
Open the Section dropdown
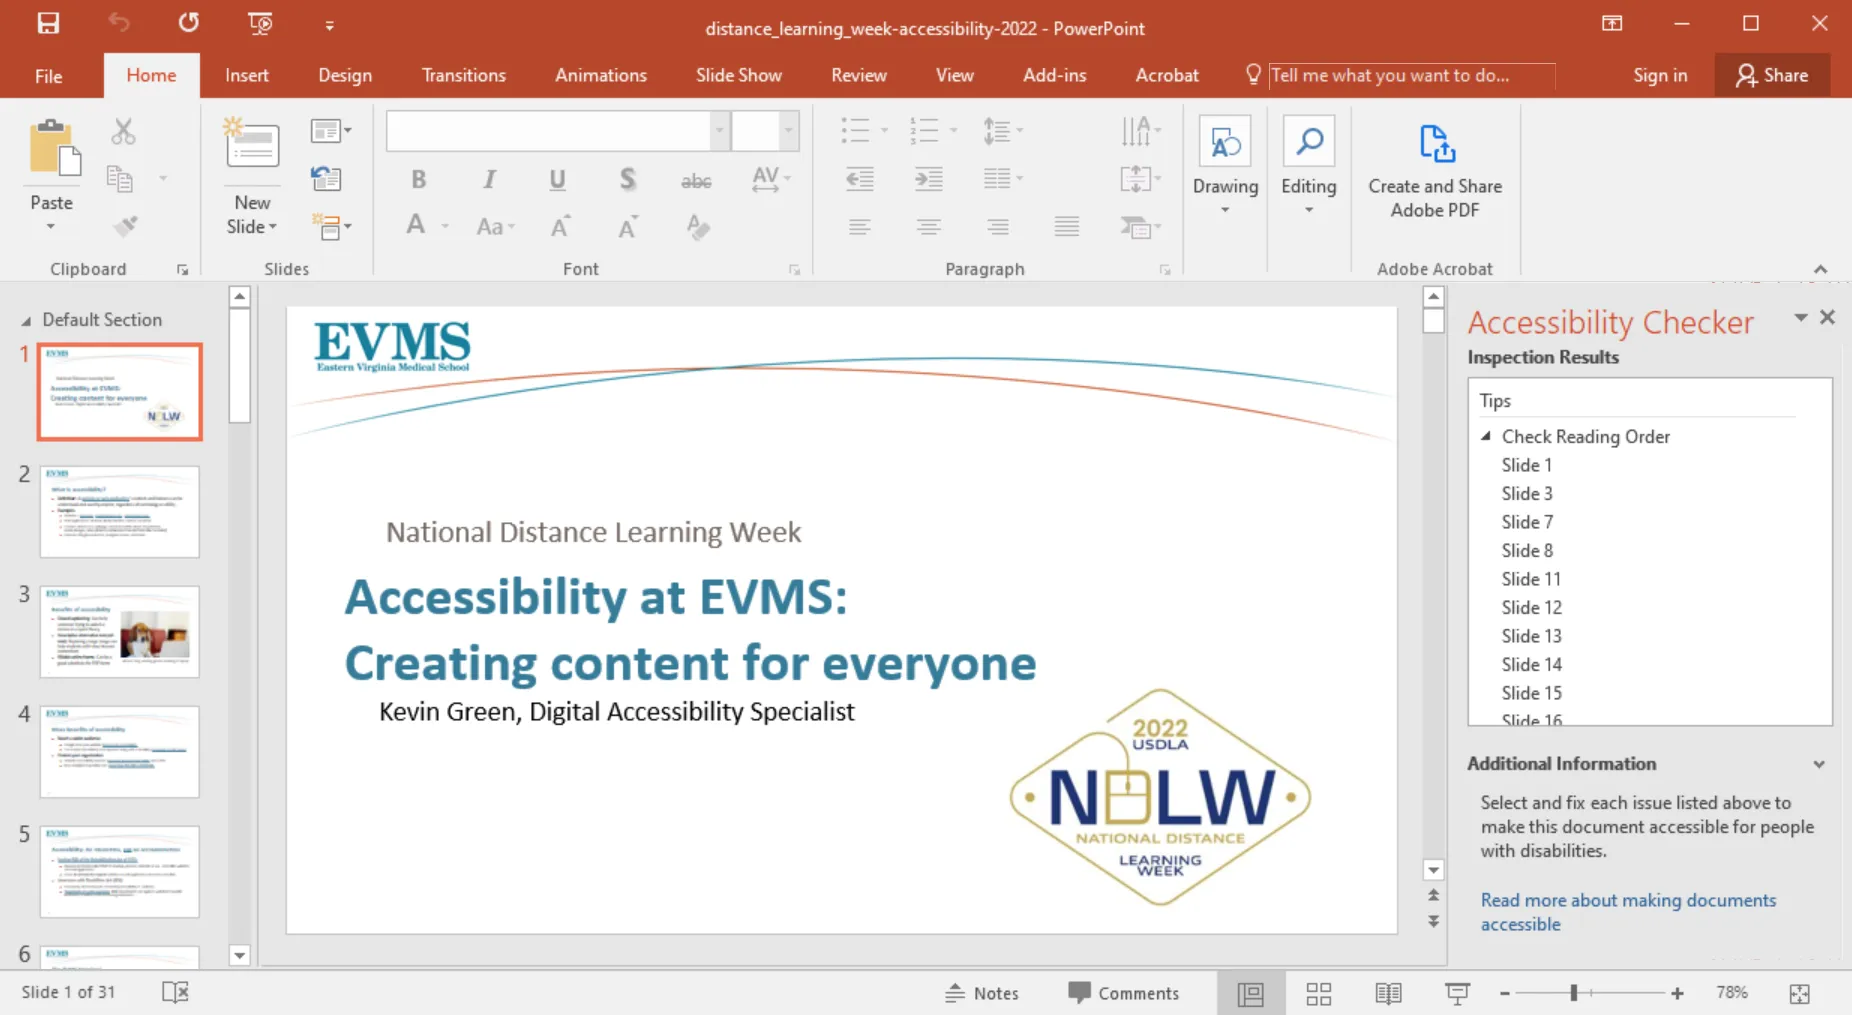pos(331,227)
